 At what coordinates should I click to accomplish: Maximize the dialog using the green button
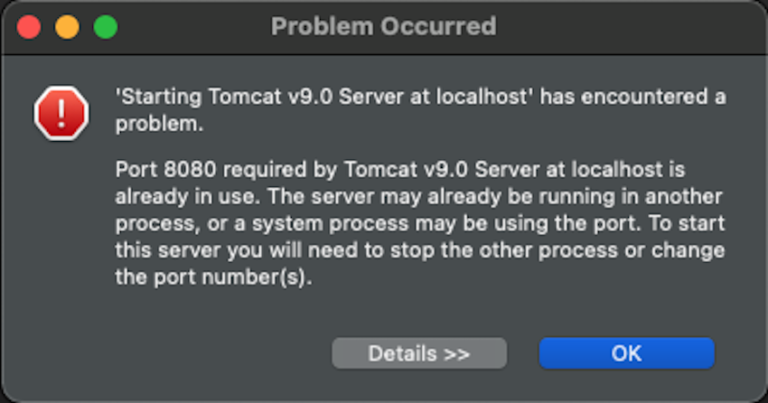tap(105, 26)
